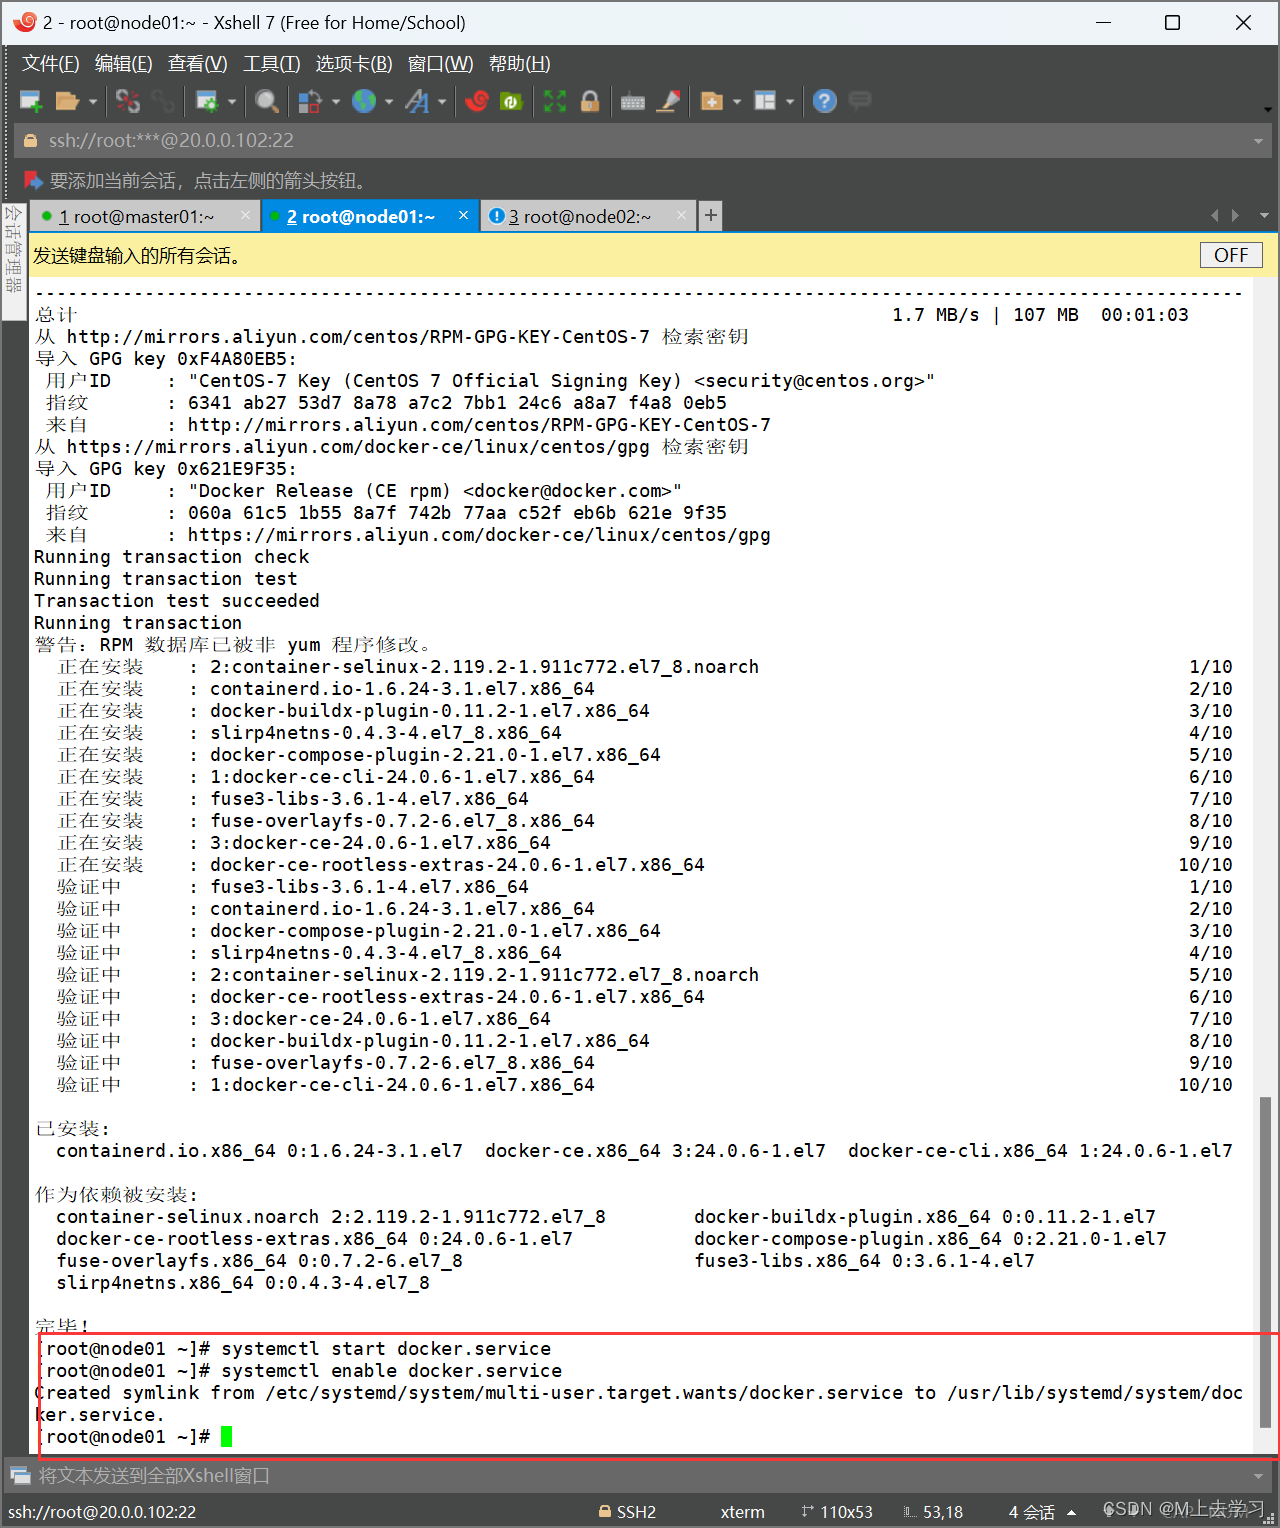The width and height of the screenshot is (1280, 1528).
Task: Expand the toolbar overflow arrow
Action: point(1267,109)
